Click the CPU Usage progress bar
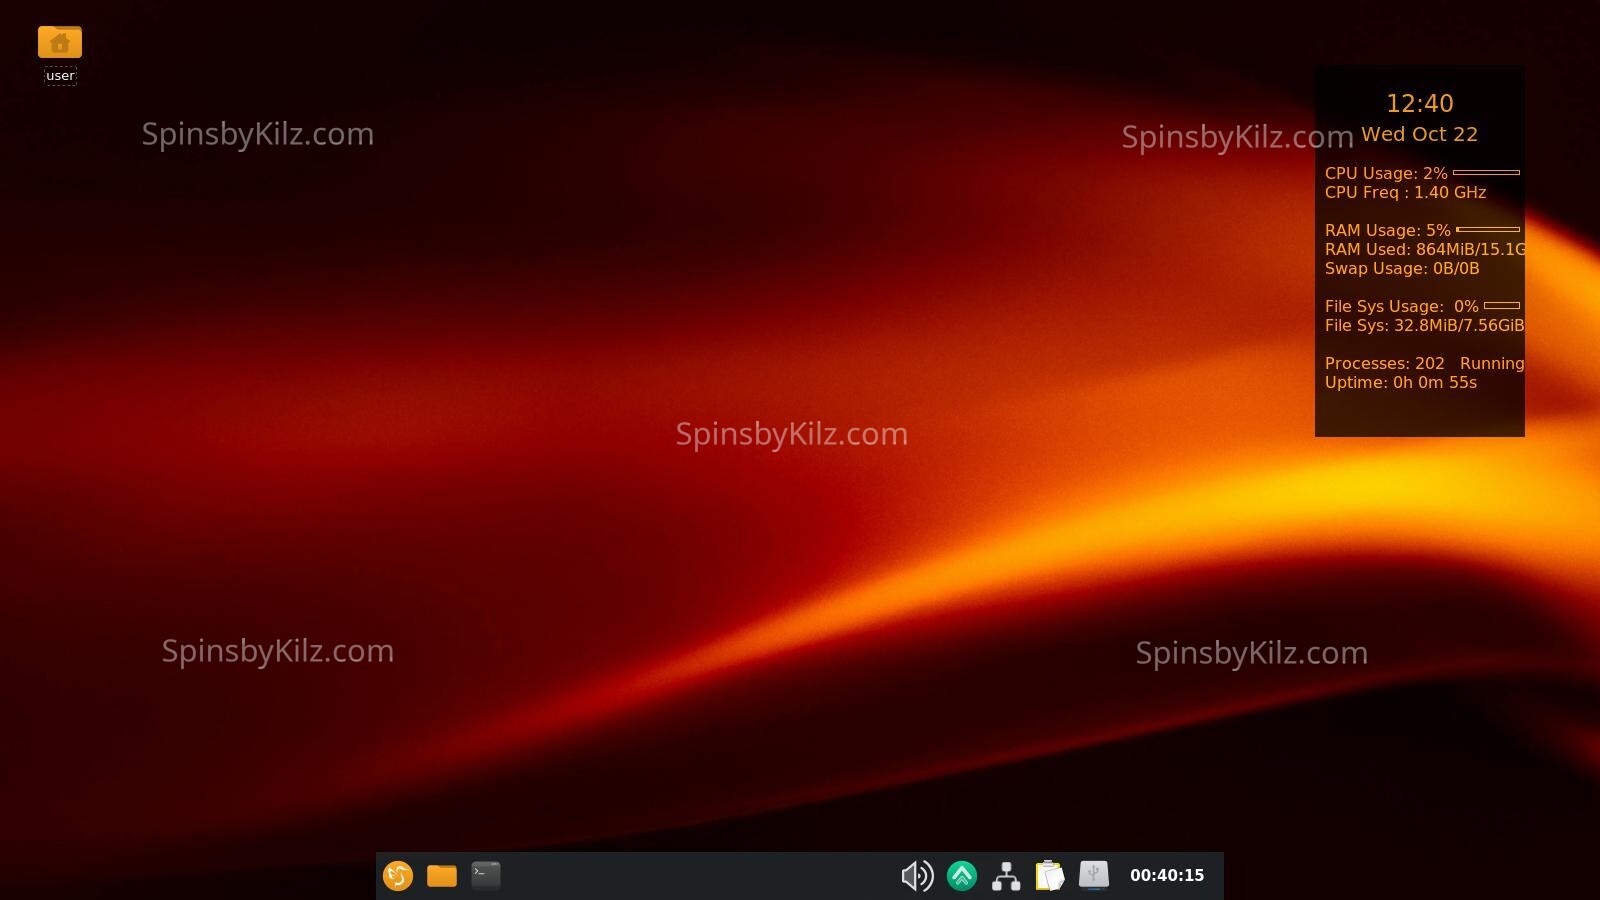The image size is (1600, 900). pos(1486,173)
